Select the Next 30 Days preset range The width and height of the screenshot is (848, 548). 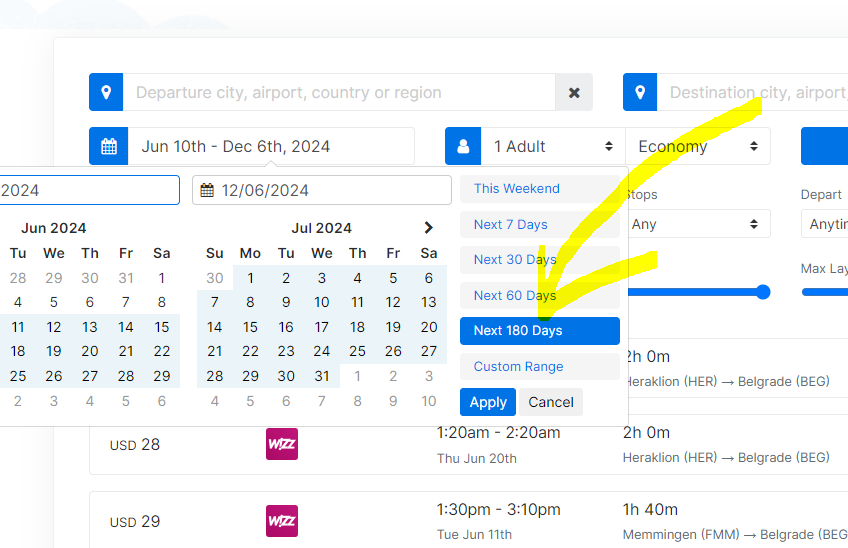coord(540,260)
